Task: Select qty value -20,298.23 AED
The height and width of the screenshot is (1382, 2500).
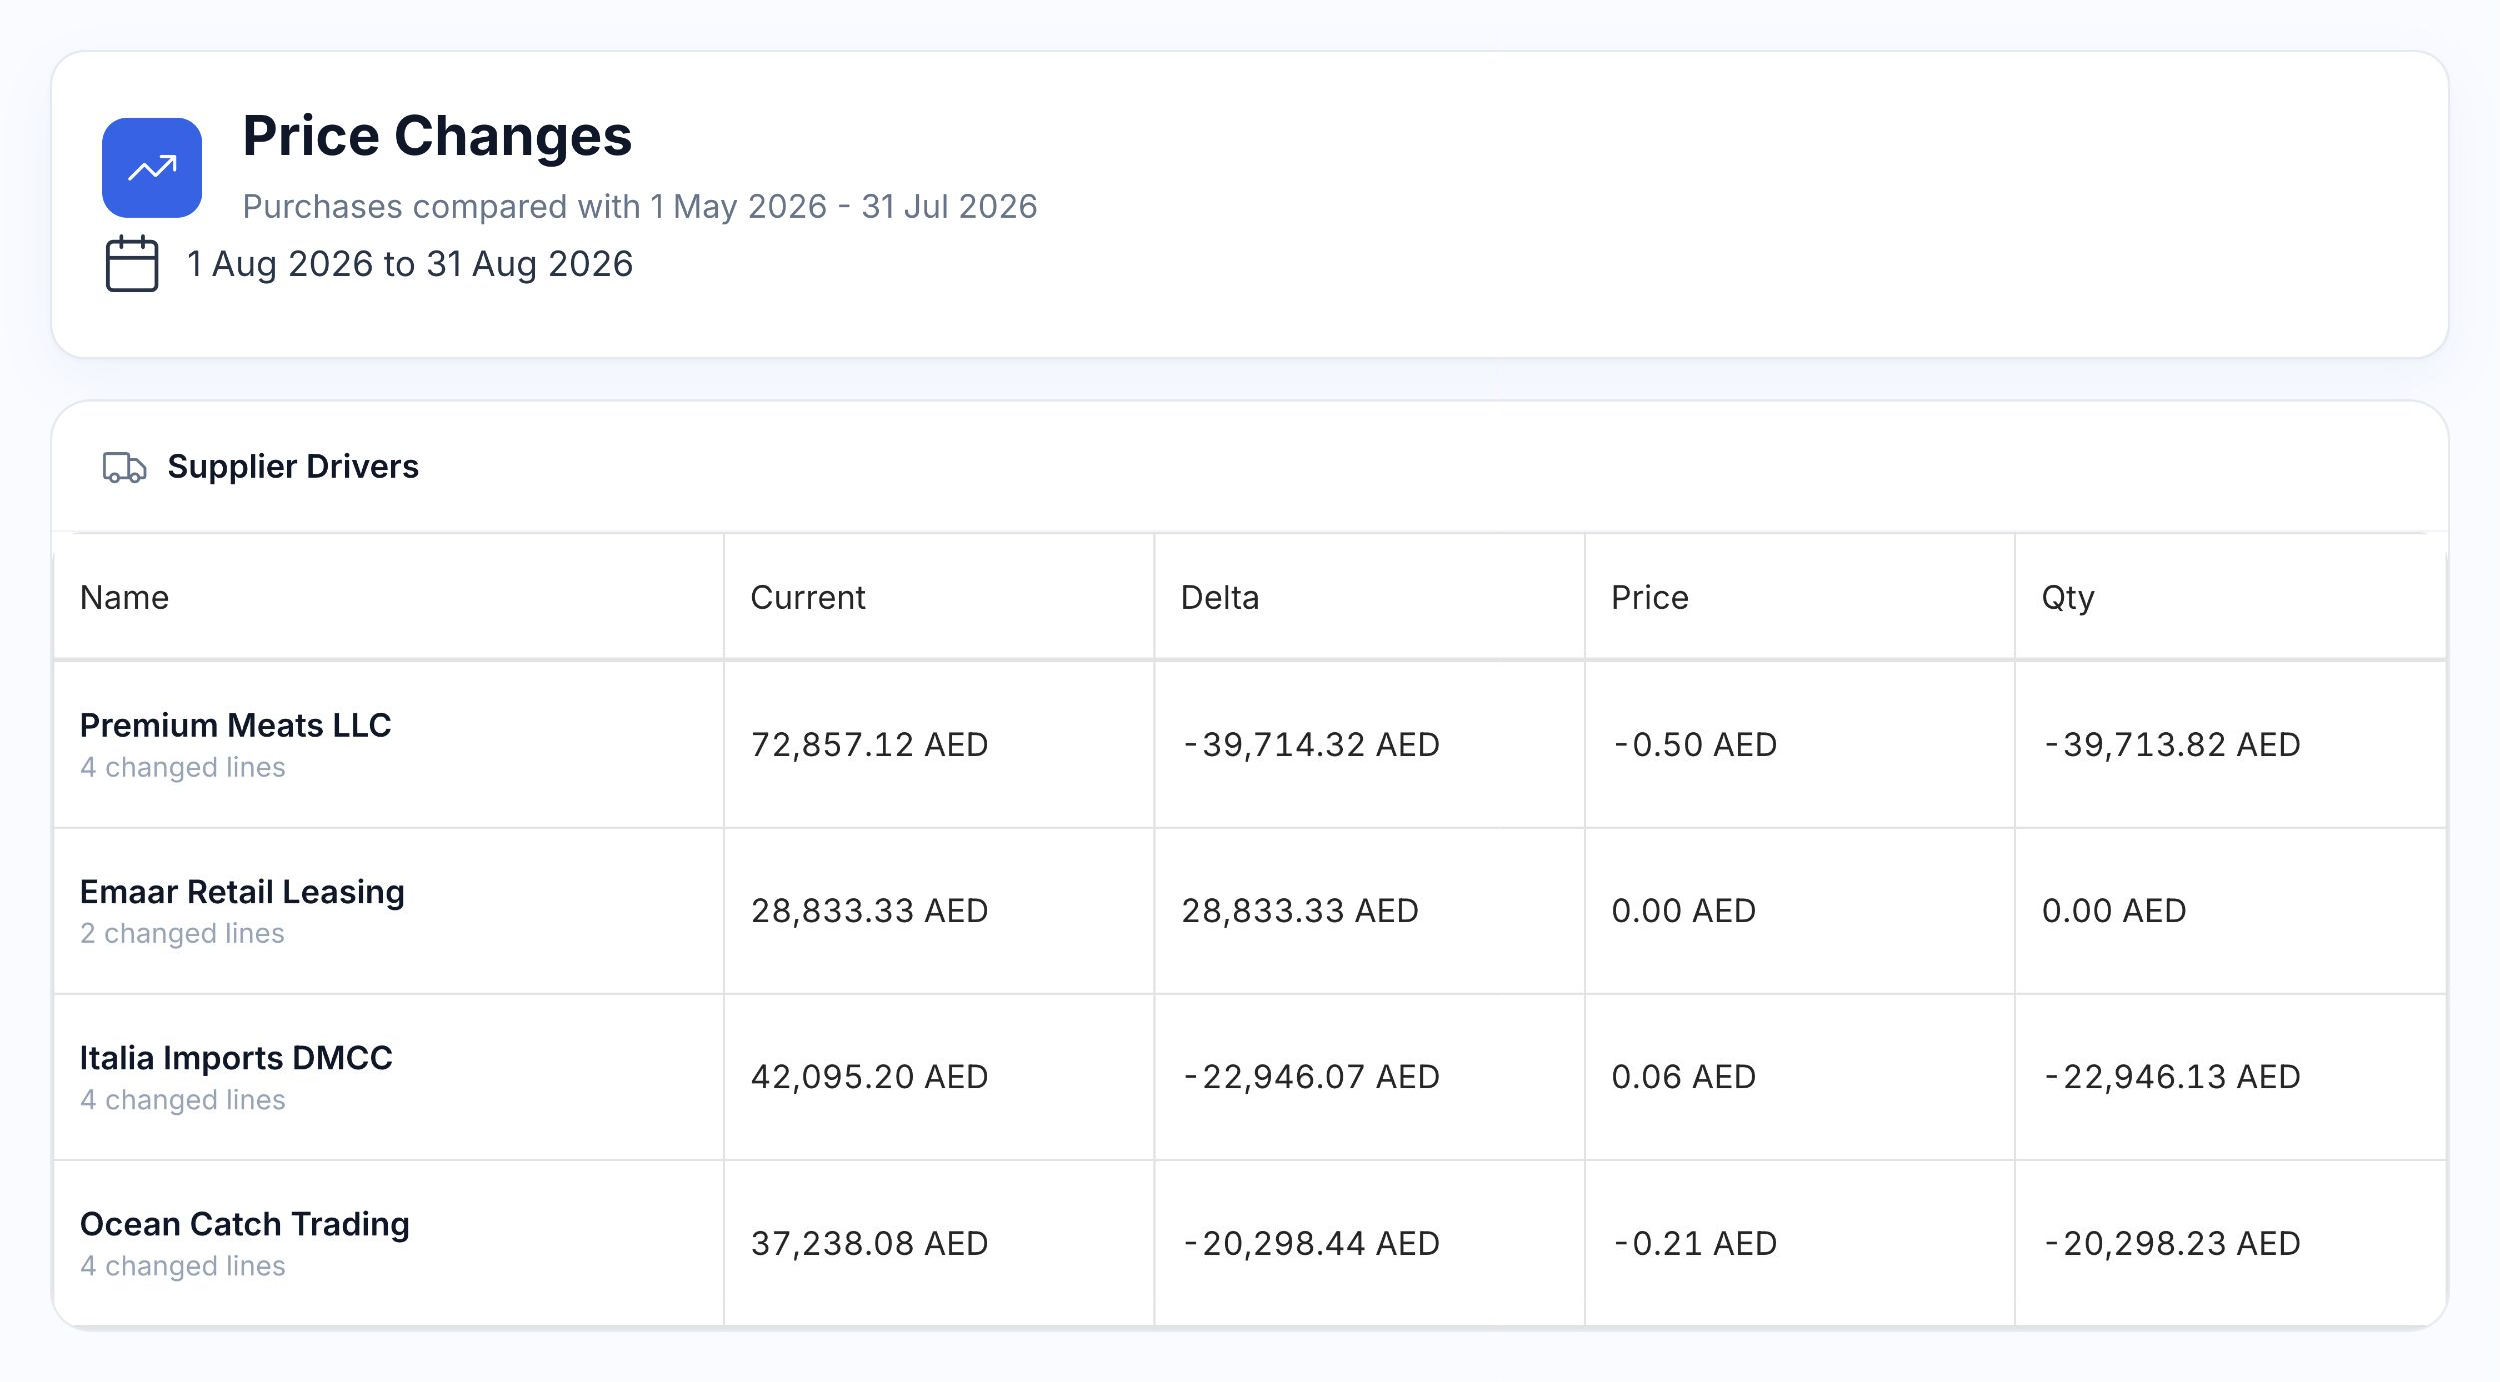Action: point(2172,1244)
